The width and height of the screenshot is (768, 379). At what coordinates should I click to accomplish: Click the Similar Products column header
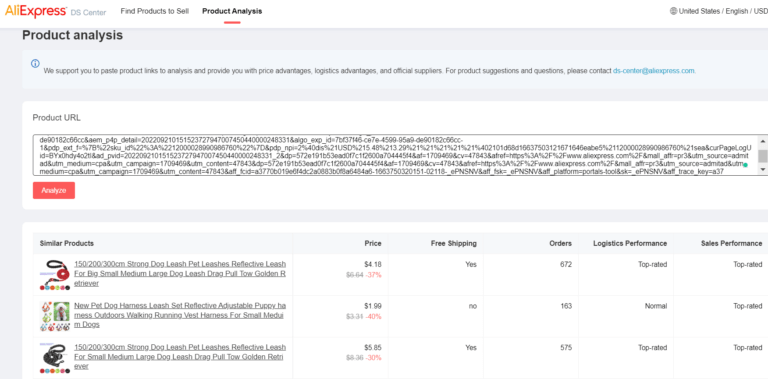[67, 243]
